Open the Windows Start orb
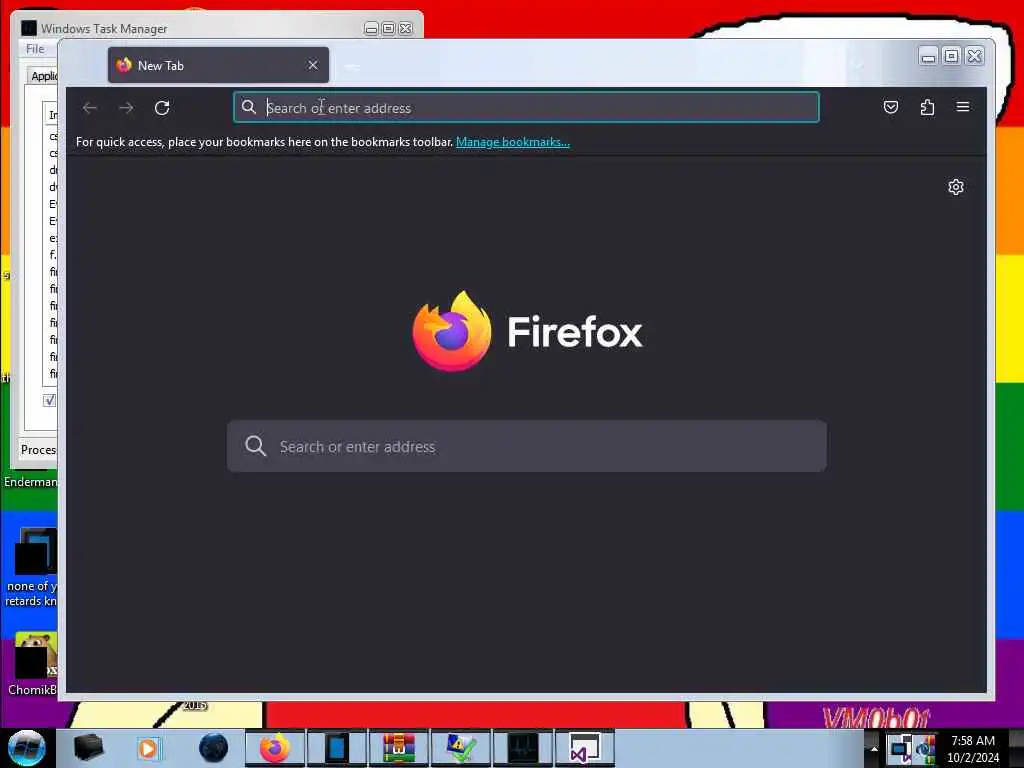Screen dimensions: 1024x768 [x=26, y=748]
